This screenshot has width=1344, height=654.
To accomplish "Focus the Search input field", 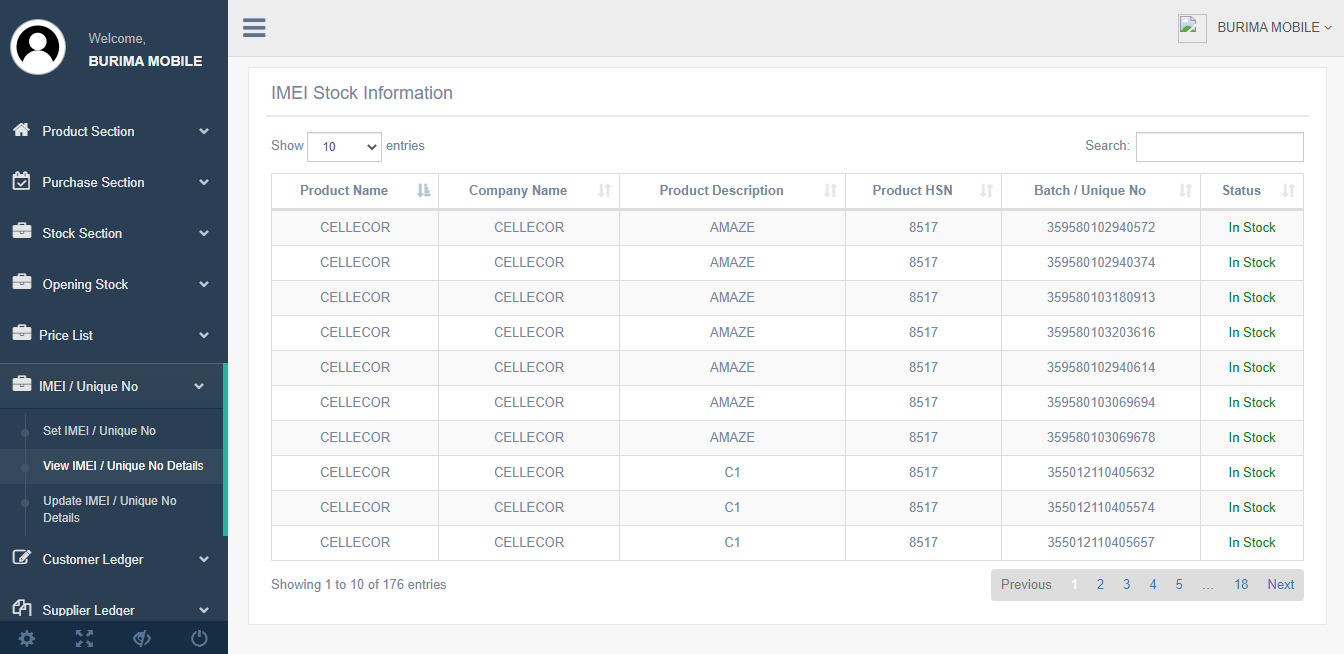I will 1220,147.
